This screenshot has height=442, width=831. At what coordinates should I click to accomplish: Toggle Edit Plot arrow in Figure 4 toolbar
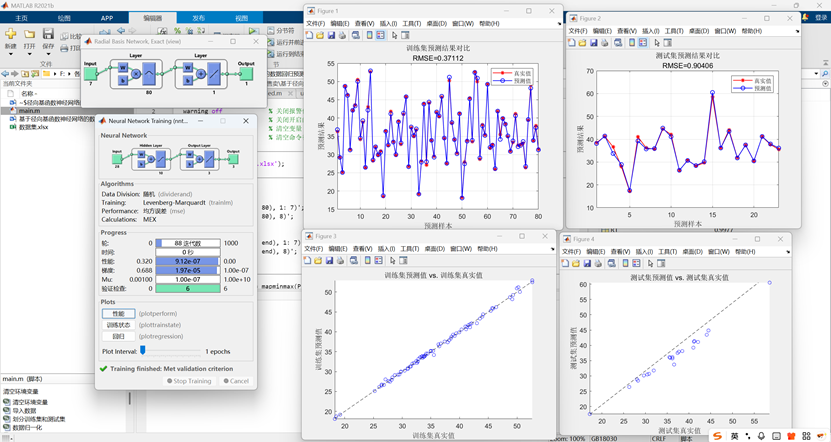click(650, 263)
